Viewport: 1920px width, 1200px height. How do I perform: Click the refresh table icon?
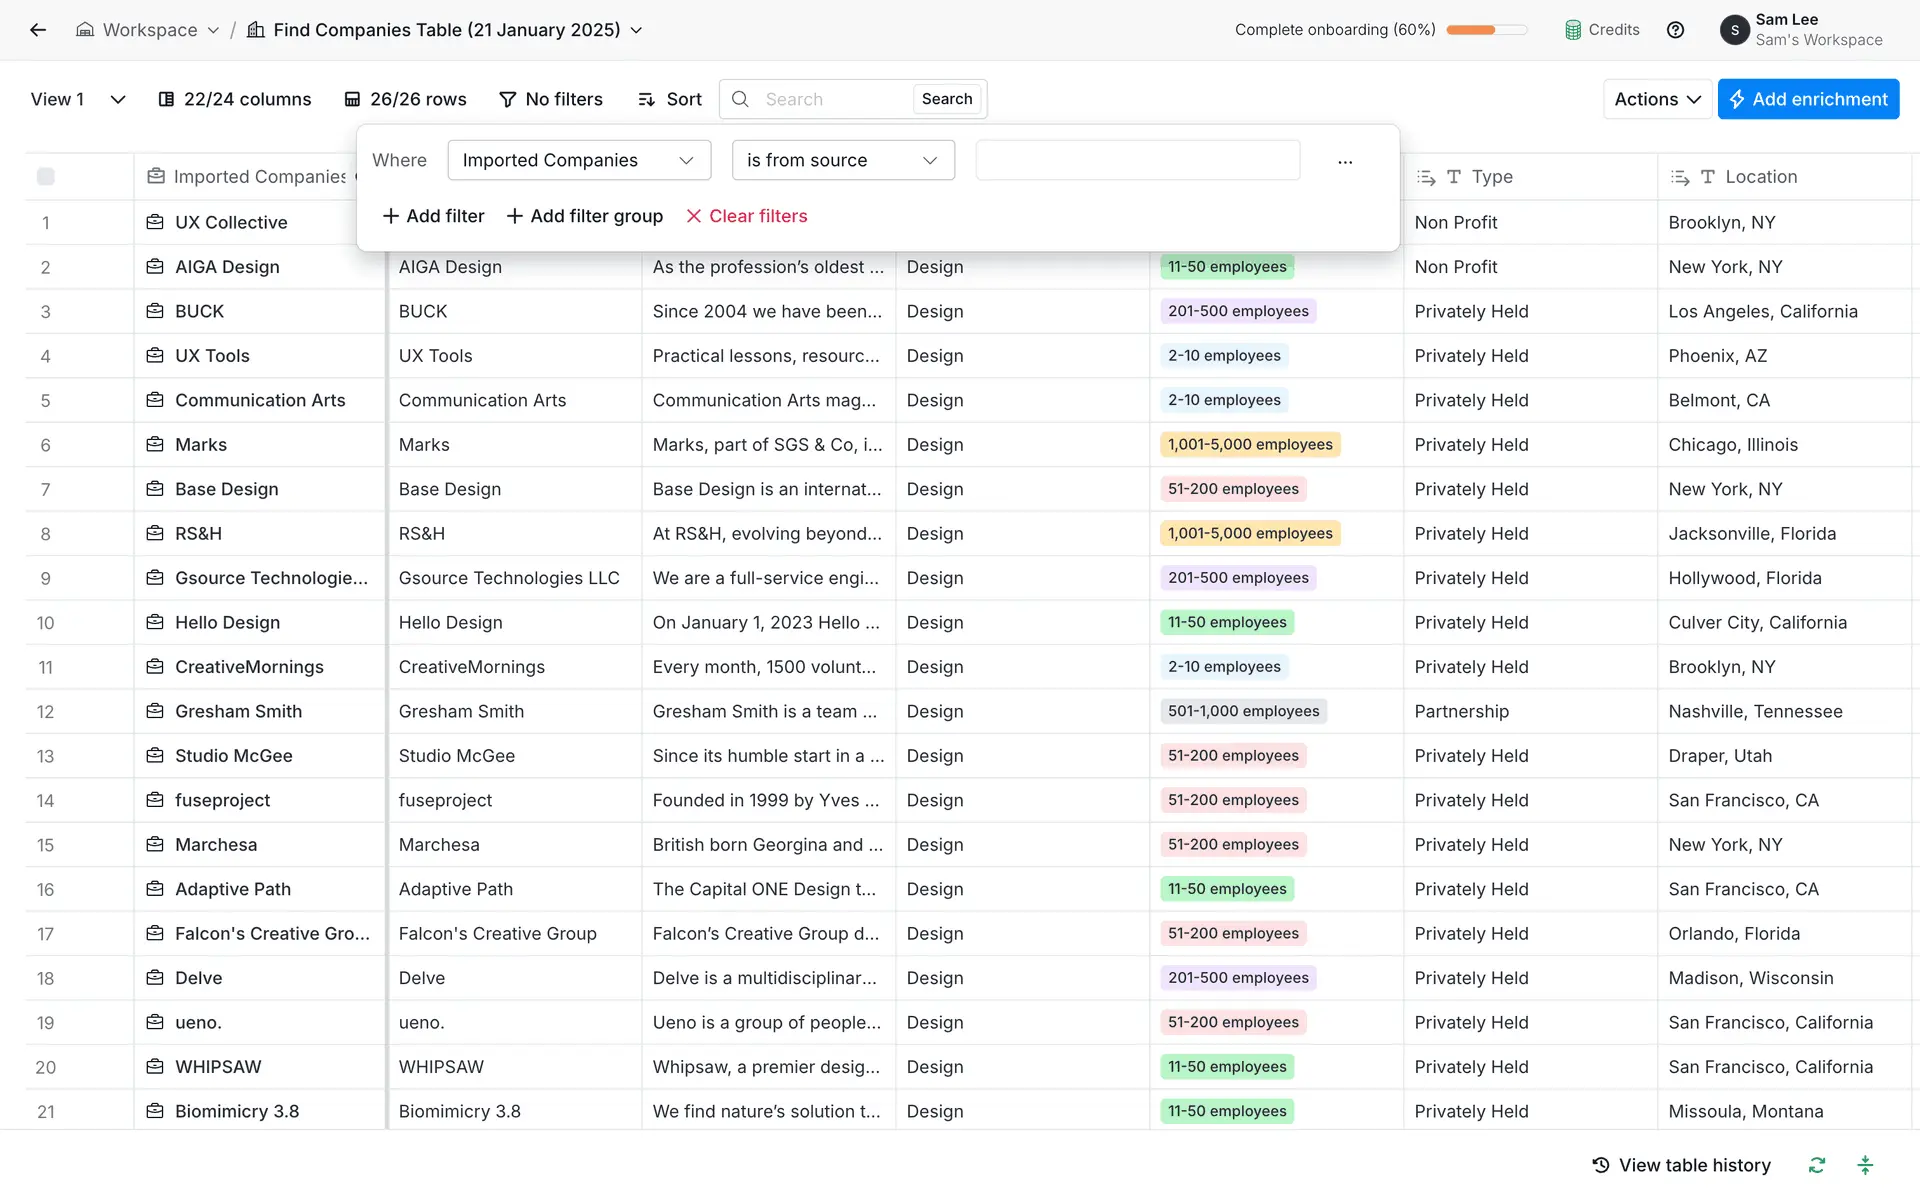coord(1816,1165)
